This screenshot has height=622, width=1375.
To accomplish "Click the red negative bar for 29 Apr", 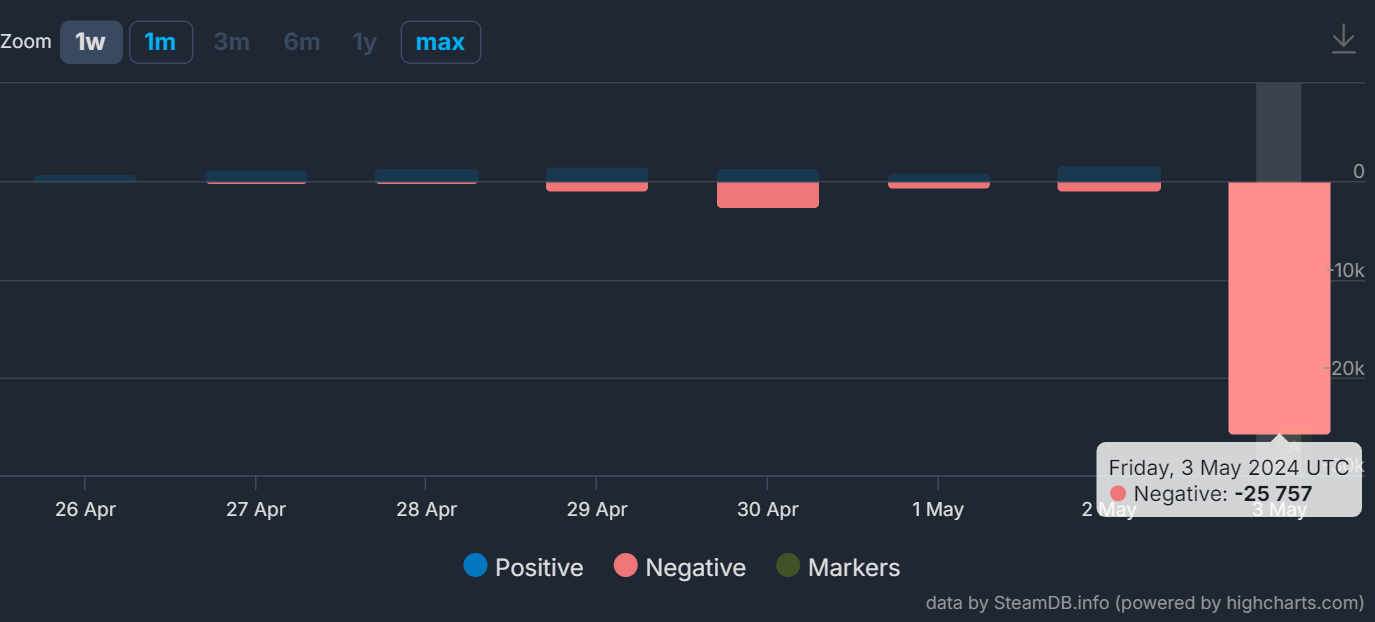I will tap(597, 186).
